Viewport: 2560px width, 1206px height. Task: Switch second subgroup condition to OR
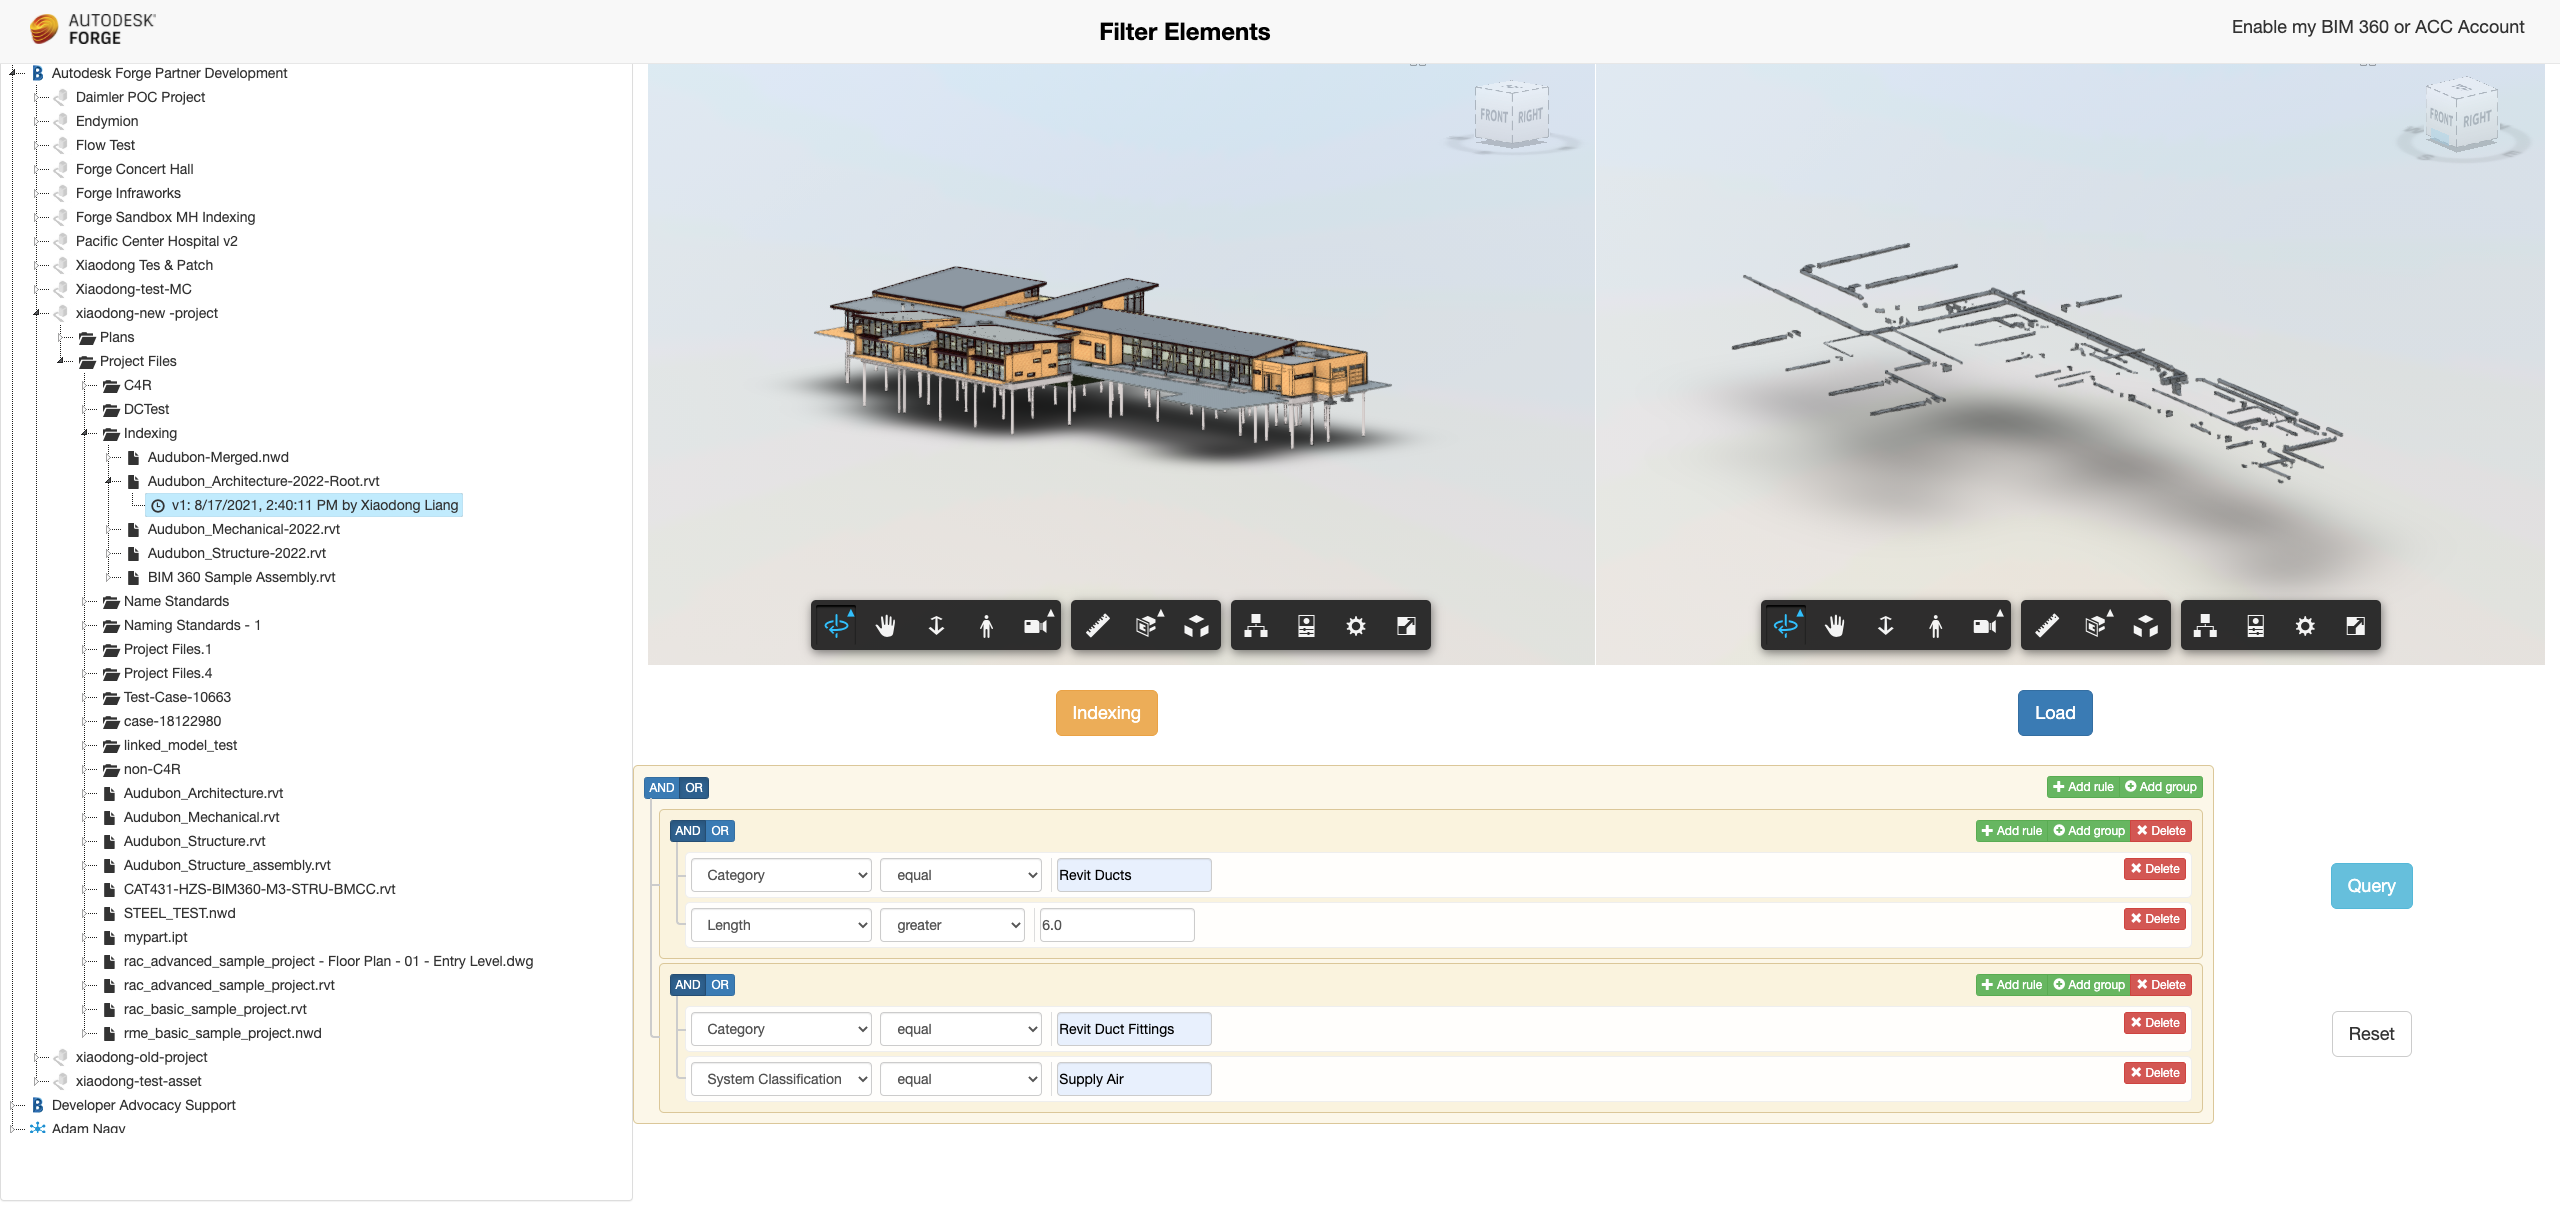pyautogui.click(x=720, y=985)
